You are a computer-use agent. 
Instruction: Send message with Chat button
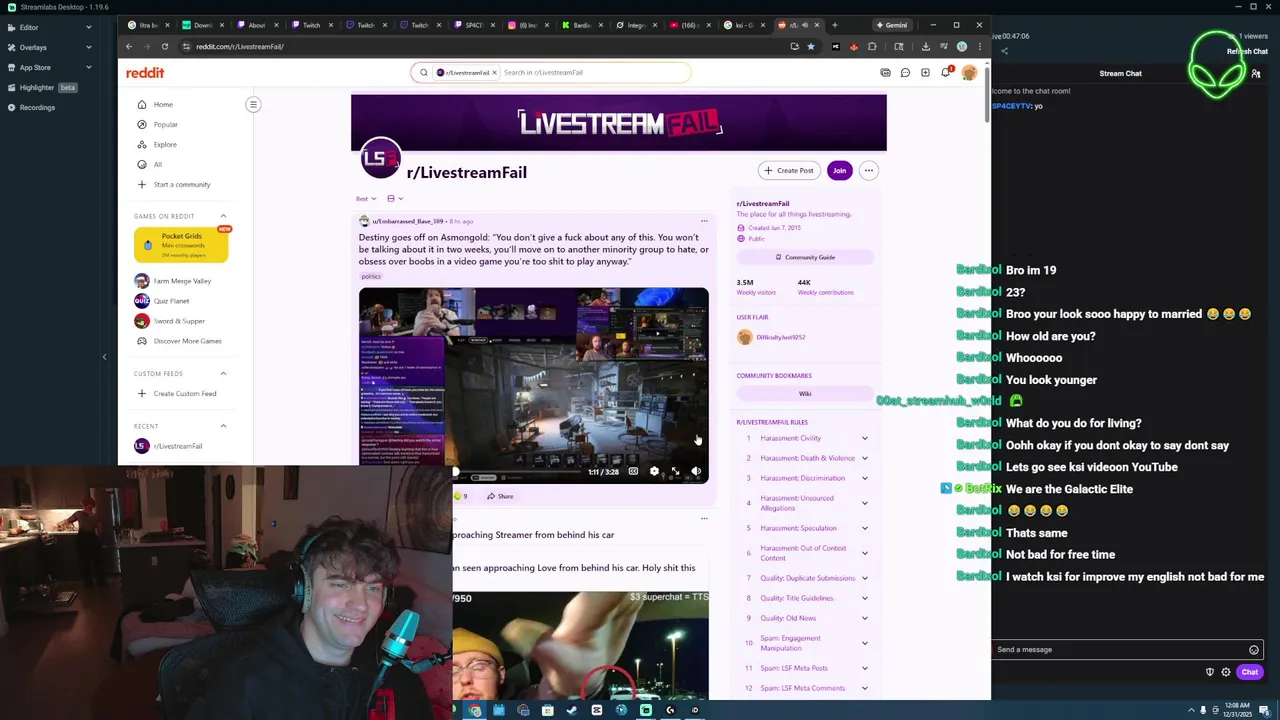[1249, 672]
